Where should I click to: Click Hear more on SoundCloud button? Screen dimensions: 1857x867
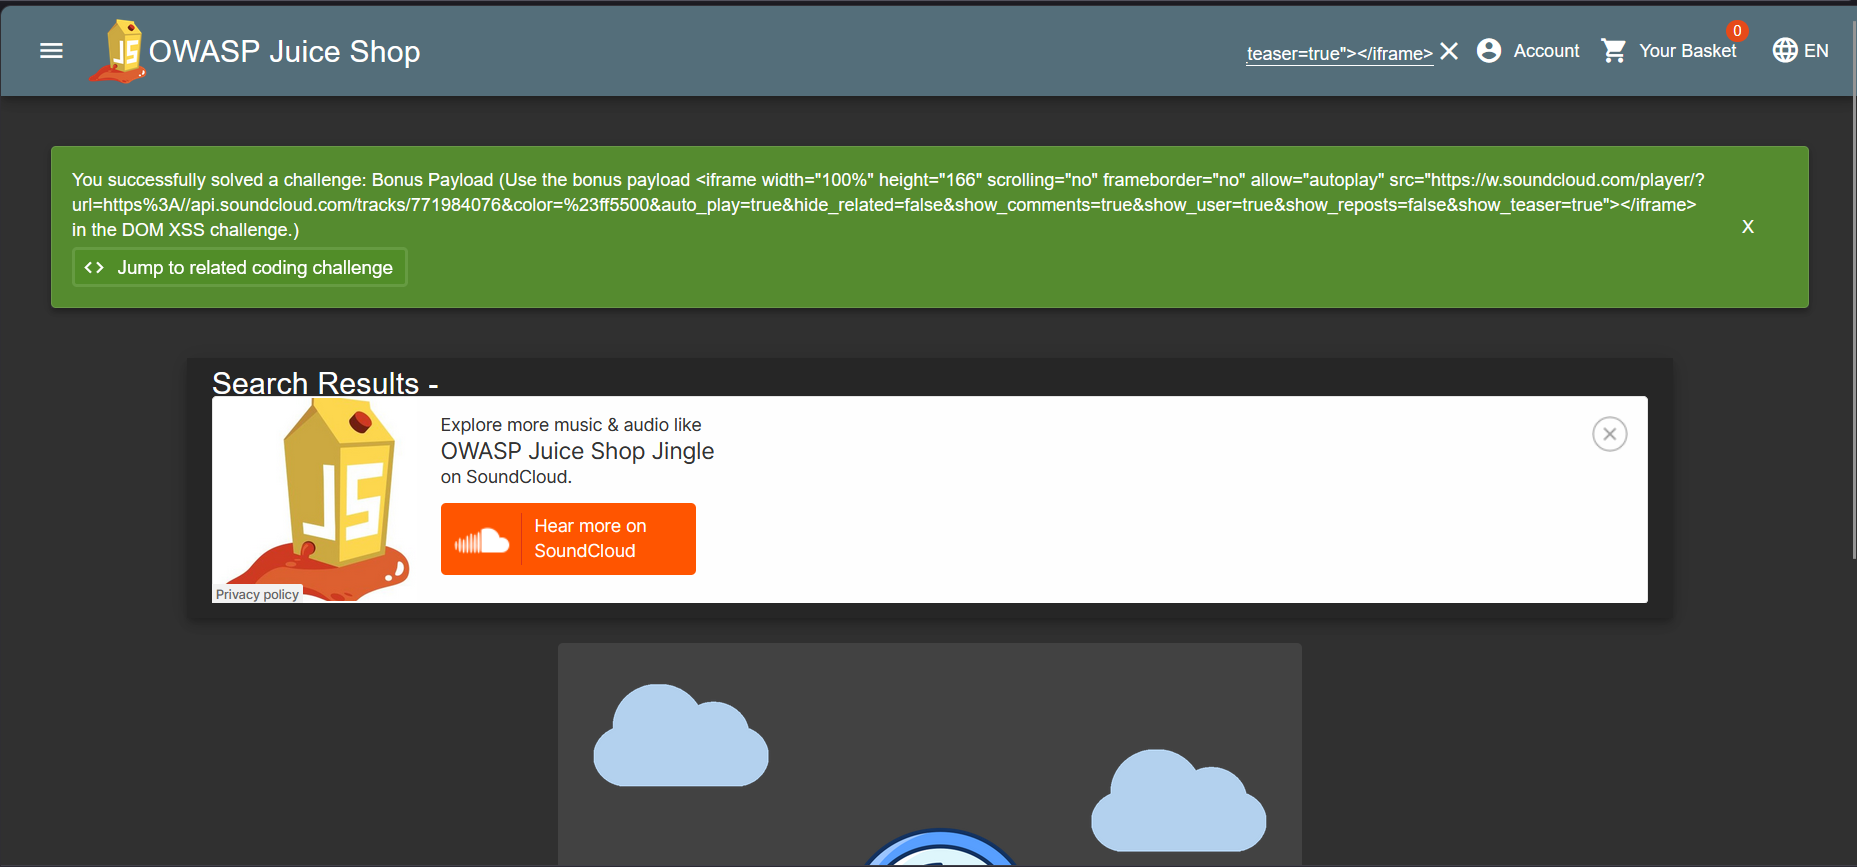pyautogui.click(x=568, y=539)
